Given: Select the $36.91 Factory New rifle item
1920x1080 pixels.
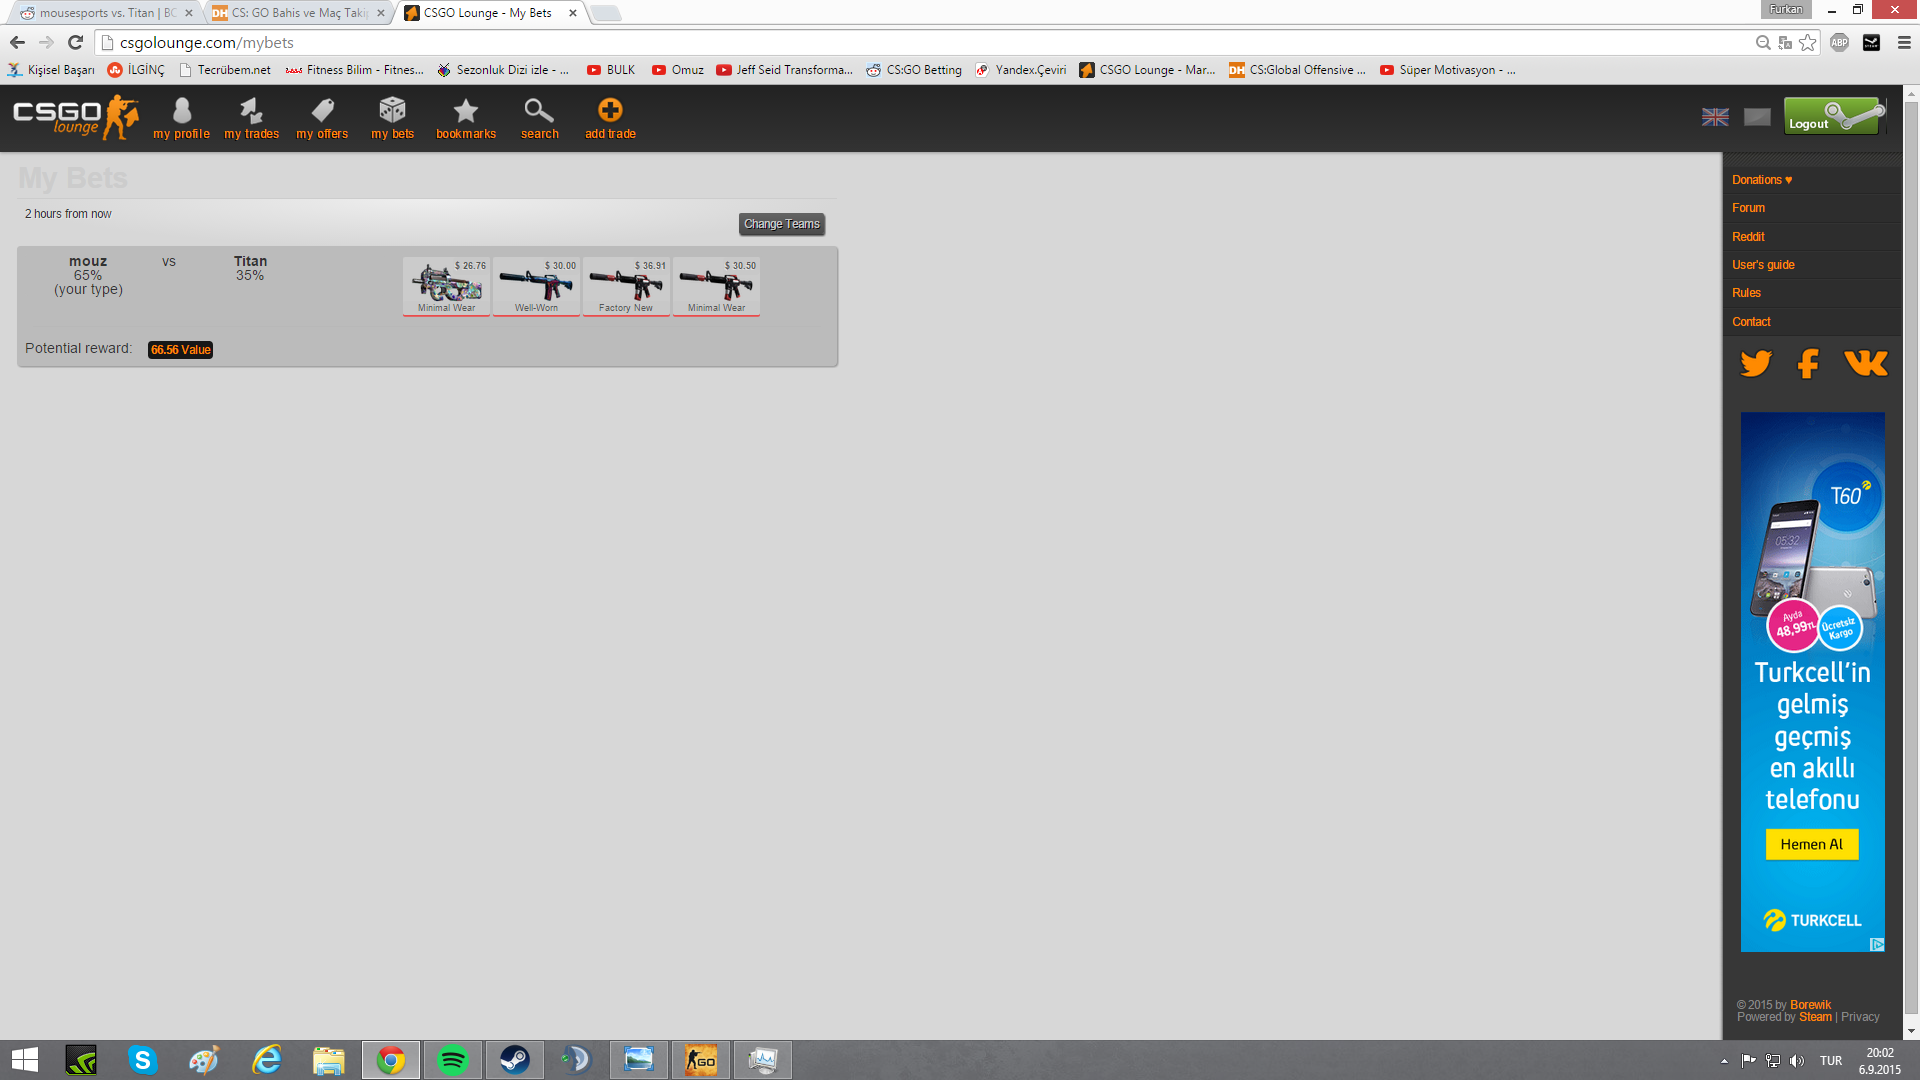Looking at the screenshot, I should (x=626, y=286).
